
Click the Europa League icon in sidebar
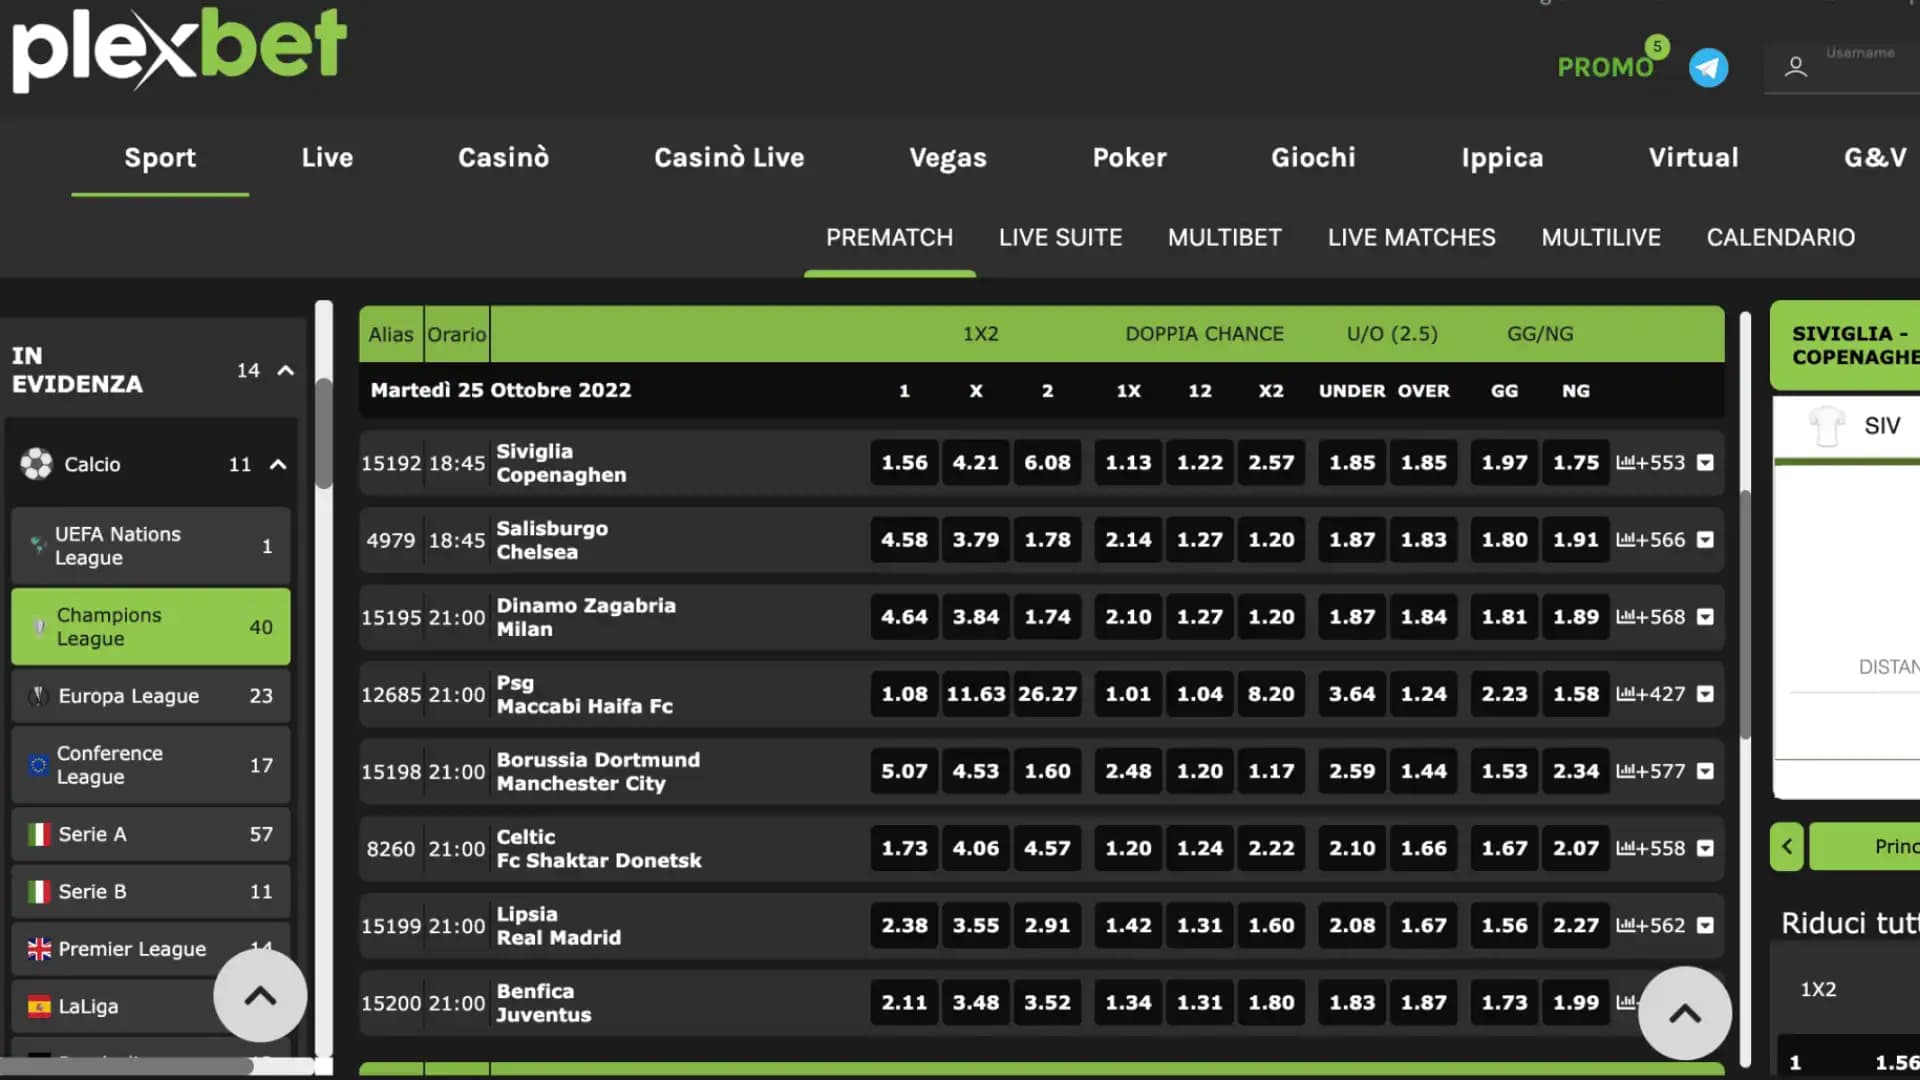point(38,695)
